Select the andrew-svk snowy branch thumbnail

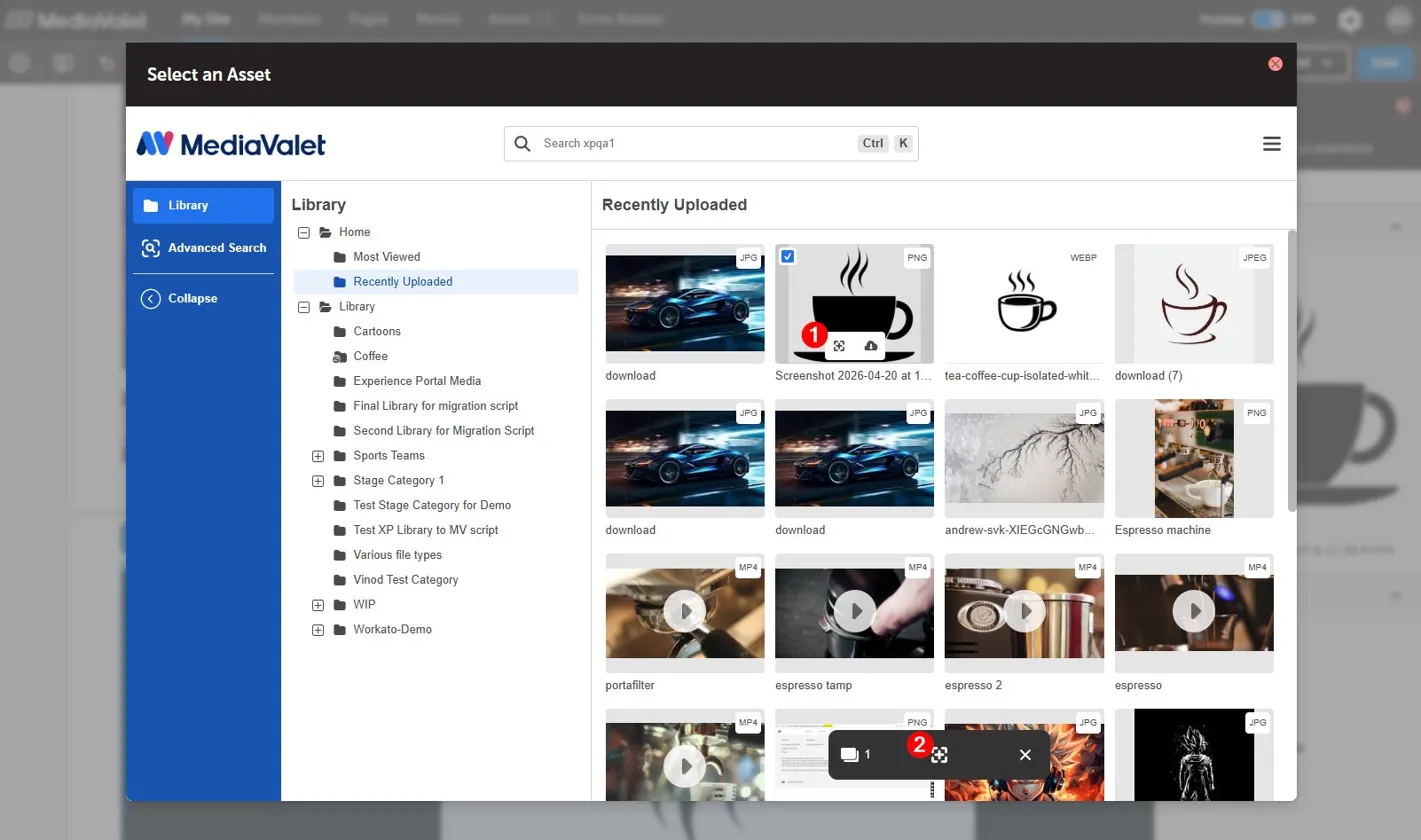[1024, 458]
